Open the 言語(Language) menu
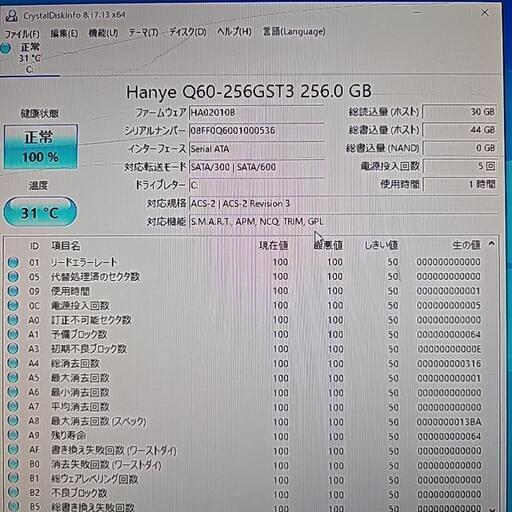 [294, 32]
